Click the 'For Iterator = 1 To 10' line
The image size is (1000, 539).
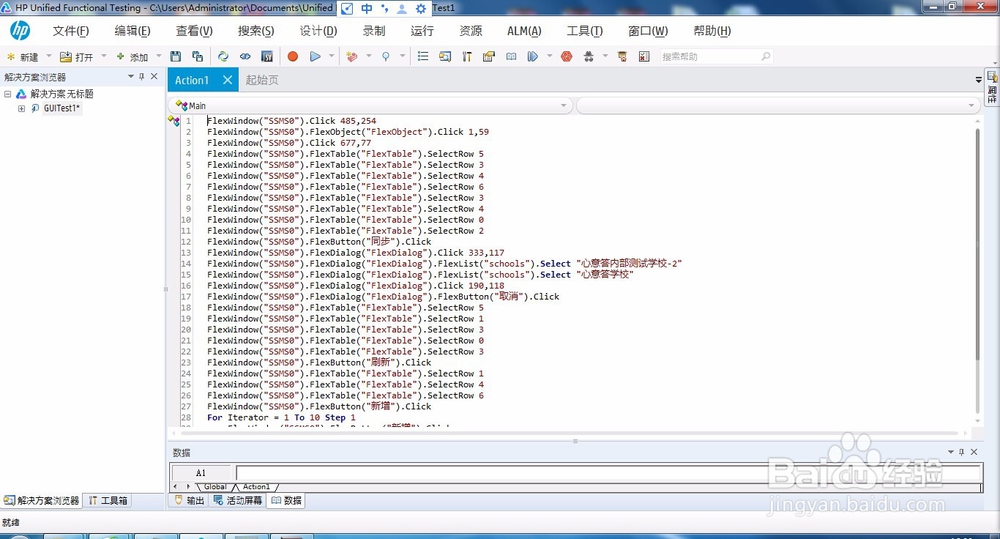[x=281, y=418]
